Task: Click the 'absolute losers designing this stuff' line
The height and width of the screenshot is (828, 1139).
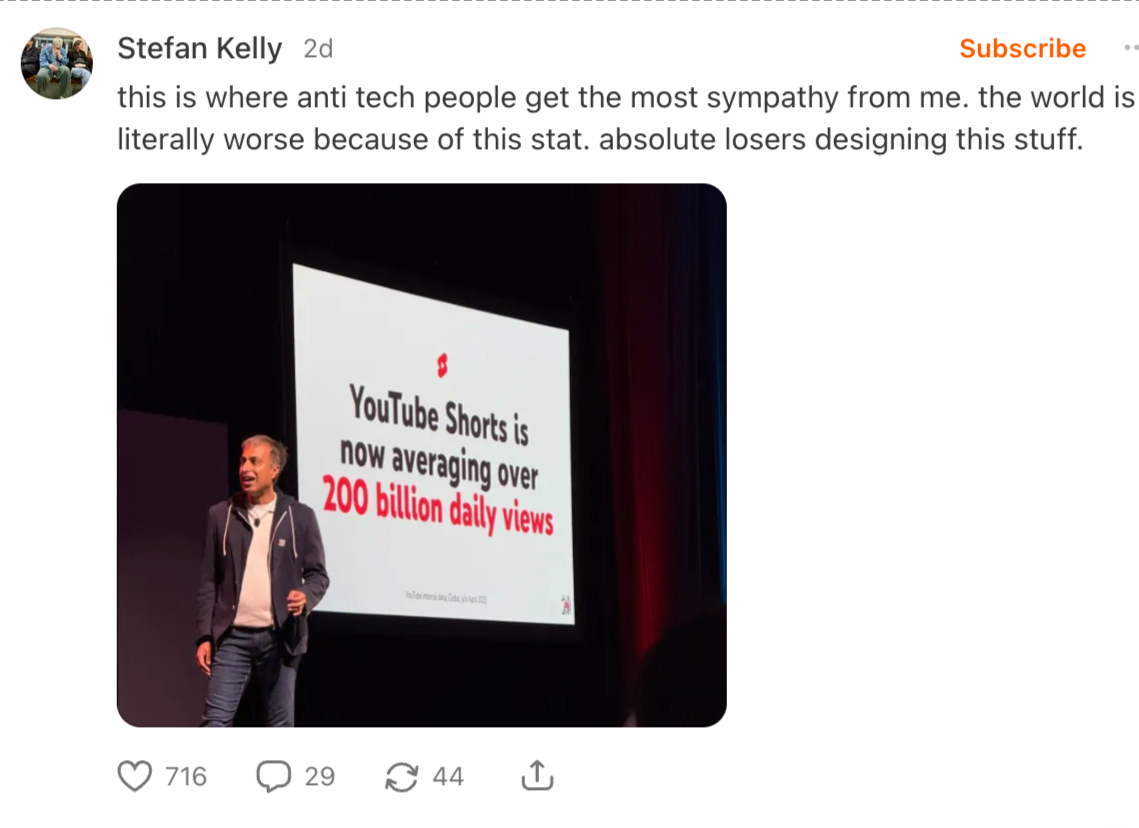Action: (840, 139)
